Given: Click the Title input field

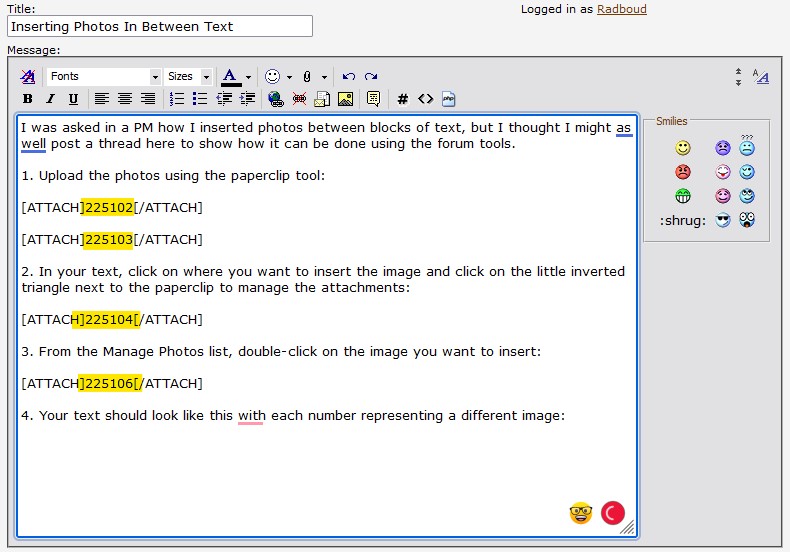Looking at the screenshot, I should [160, 26].
